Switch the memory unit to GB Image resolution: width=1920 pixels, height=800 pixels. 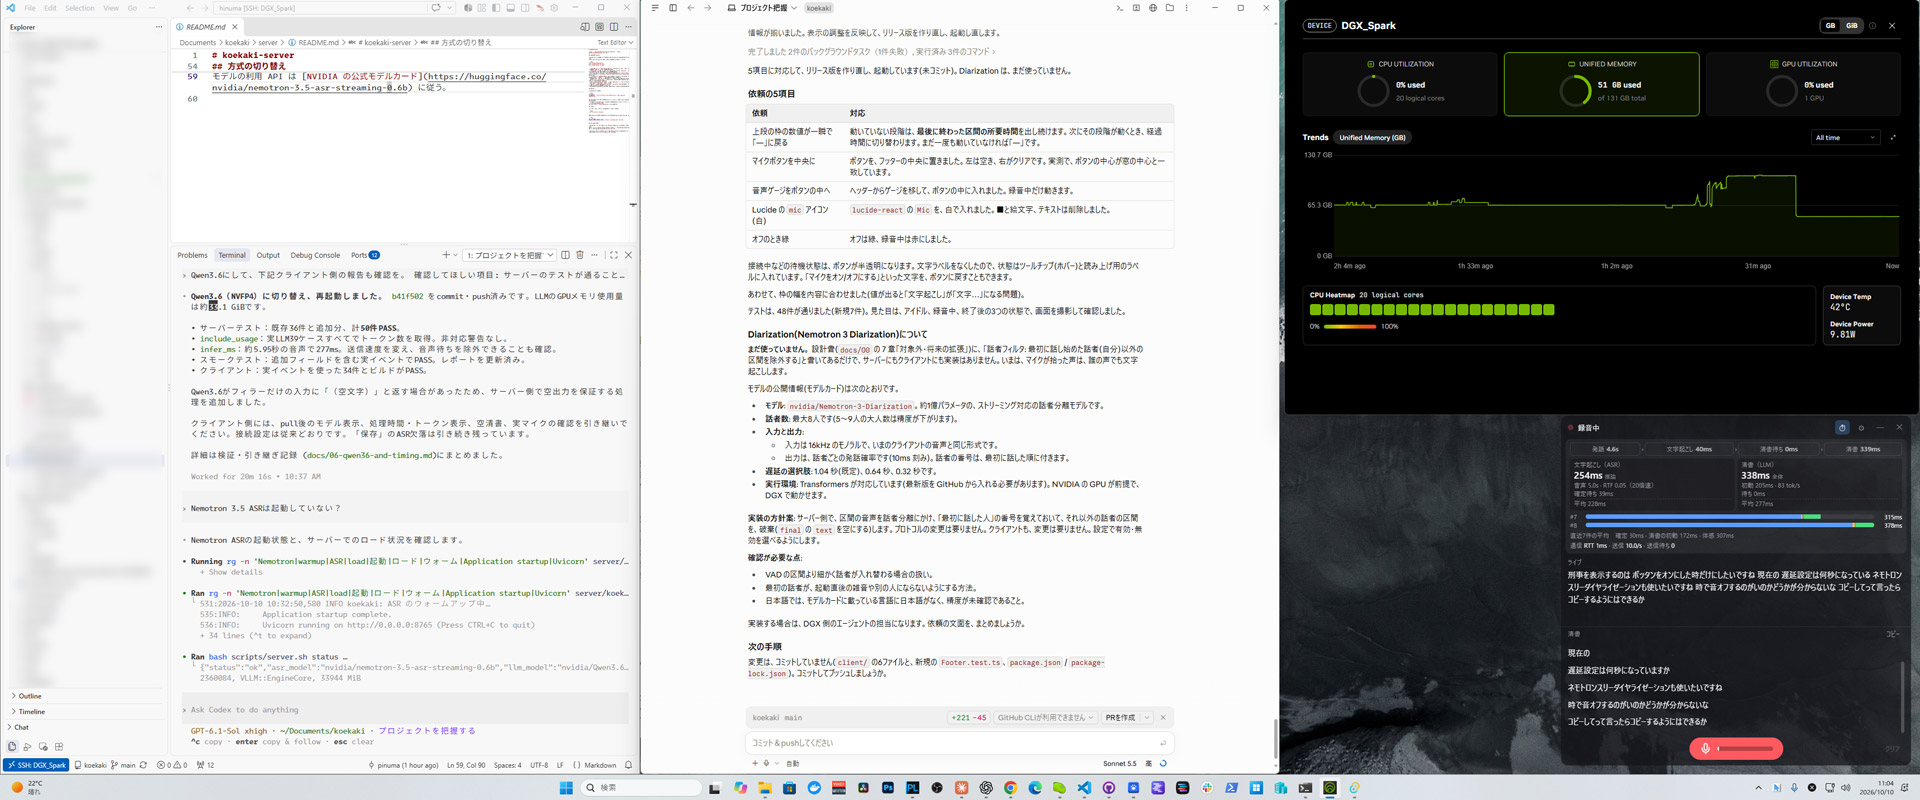click(1830, 26)
